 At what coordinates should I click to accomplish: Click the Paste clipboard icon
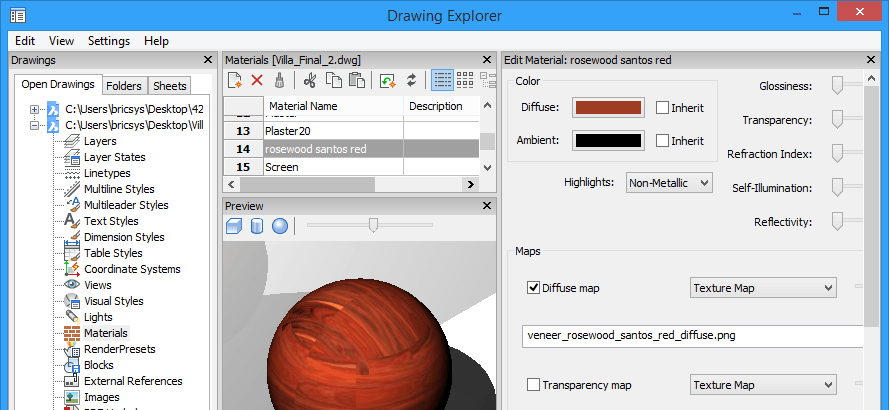click(357, 81)
